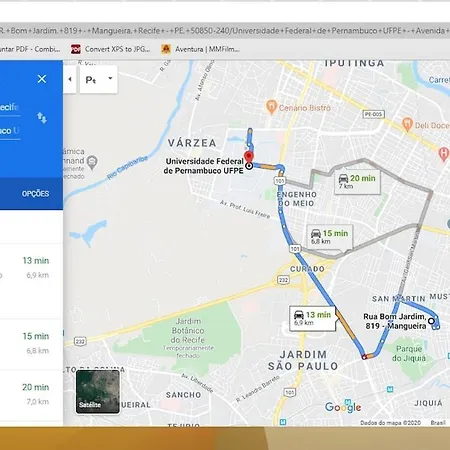450x450 pixels.
Task: Open the Aventura MMFilm bookmark
Action: point(200,49)
